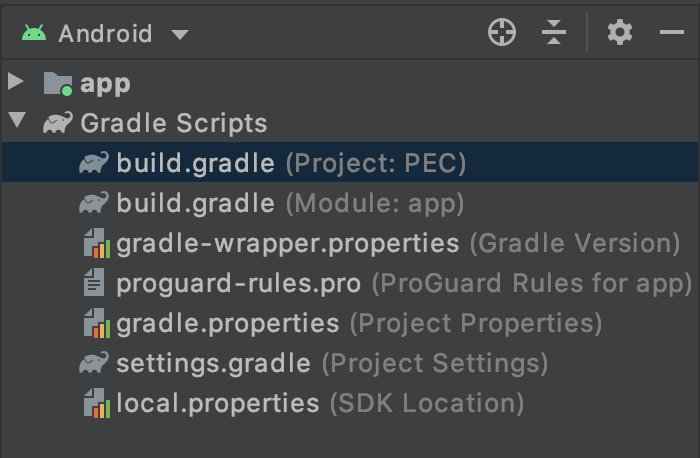700x458 pixels.
Task: Open the Android view dropdown
Action: point(179,34)
